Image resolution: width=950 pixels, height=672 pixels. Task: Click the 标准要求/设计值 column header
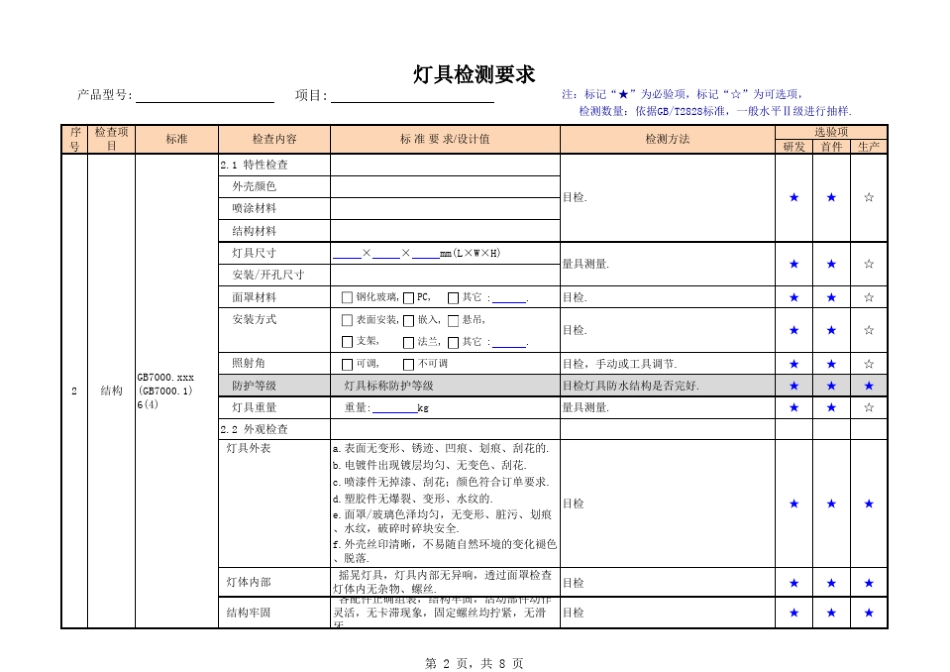point(445,139)
